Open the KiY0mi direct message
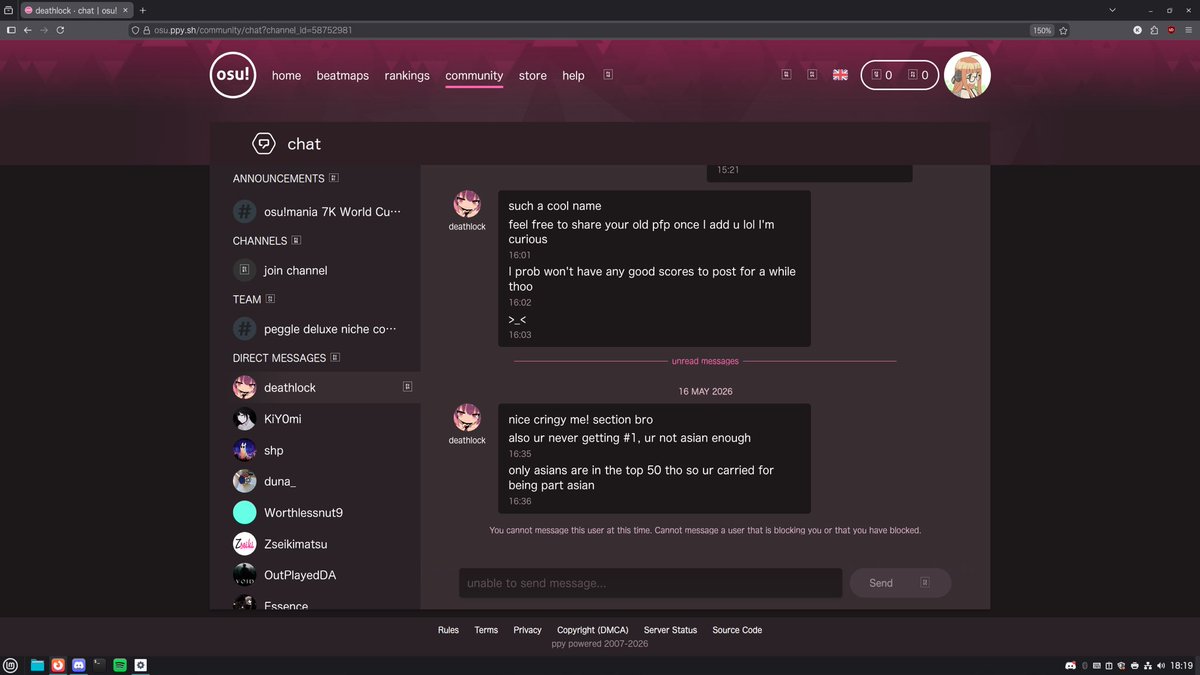The width and height of the screenshot is (1200, 675). 315,419
